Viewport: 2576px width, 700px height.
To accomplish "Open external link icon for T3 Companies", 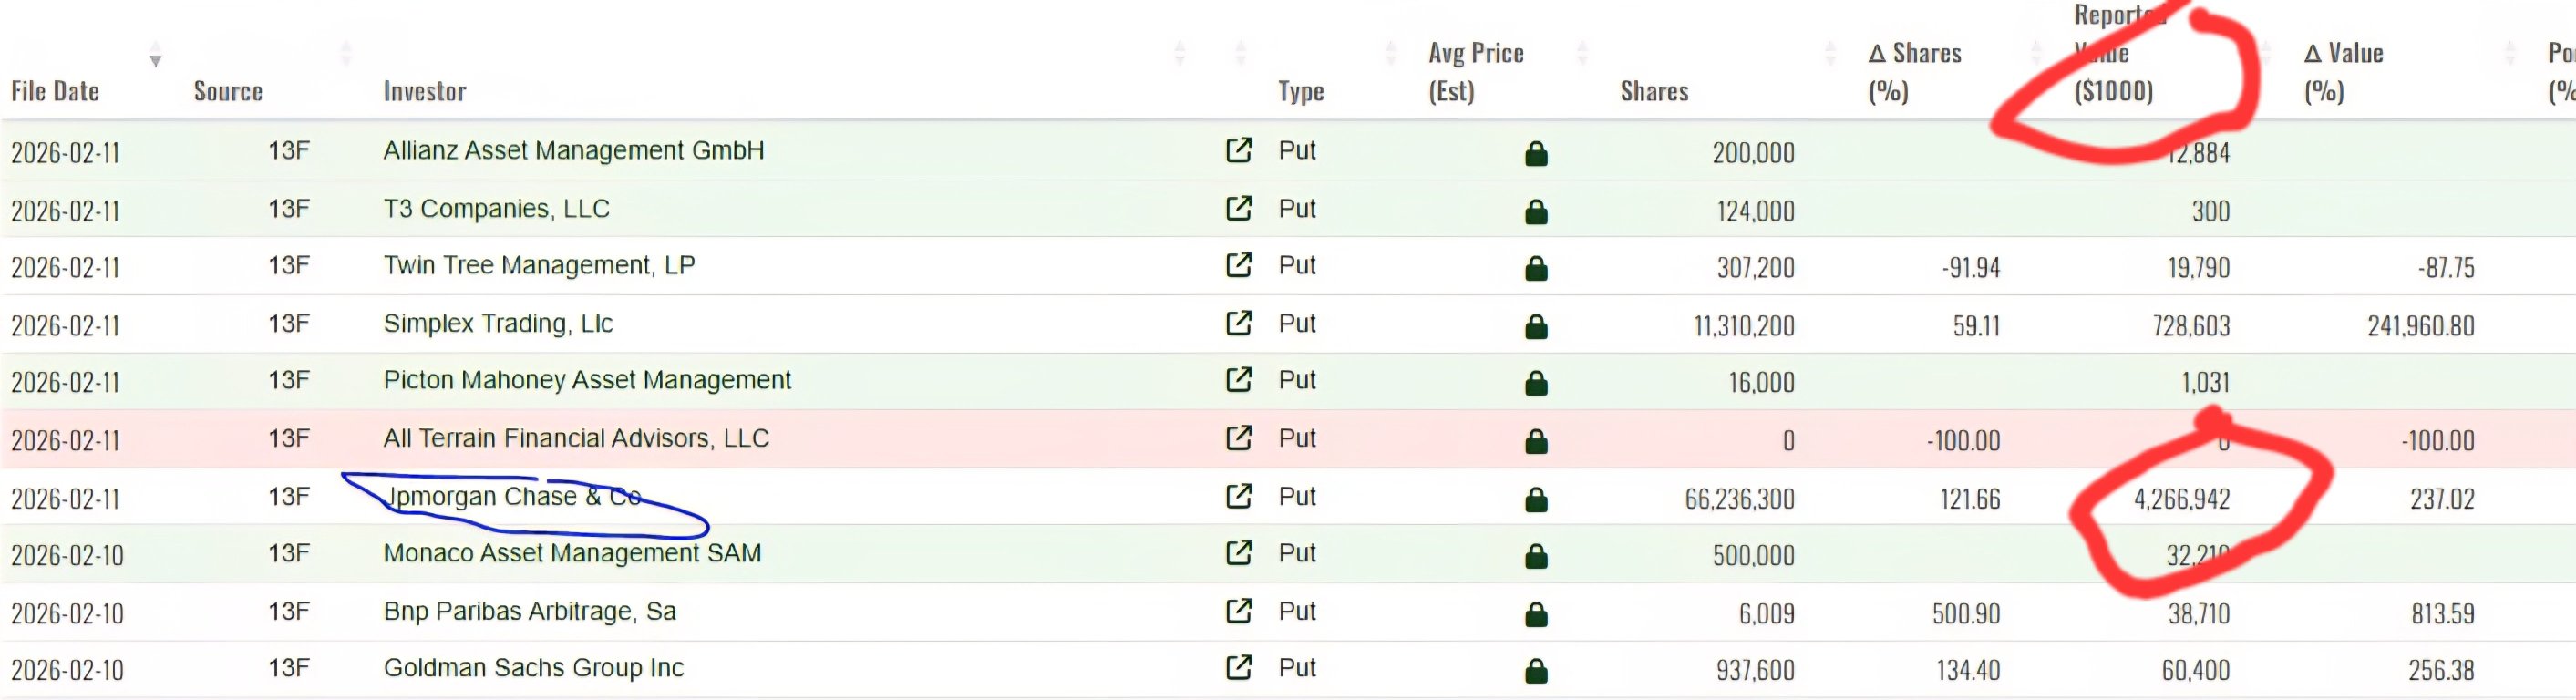I will (1238, 208).
